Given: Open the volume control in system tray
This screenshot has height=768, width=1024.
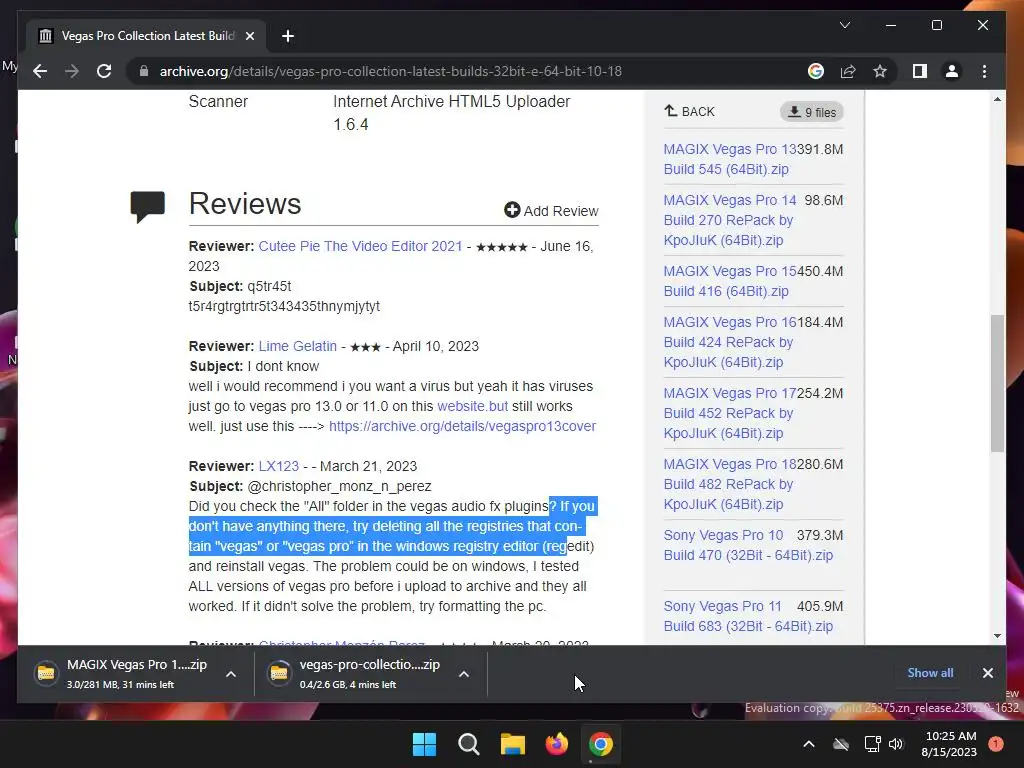Looking at the screenshot, I should tap(896, 744).
